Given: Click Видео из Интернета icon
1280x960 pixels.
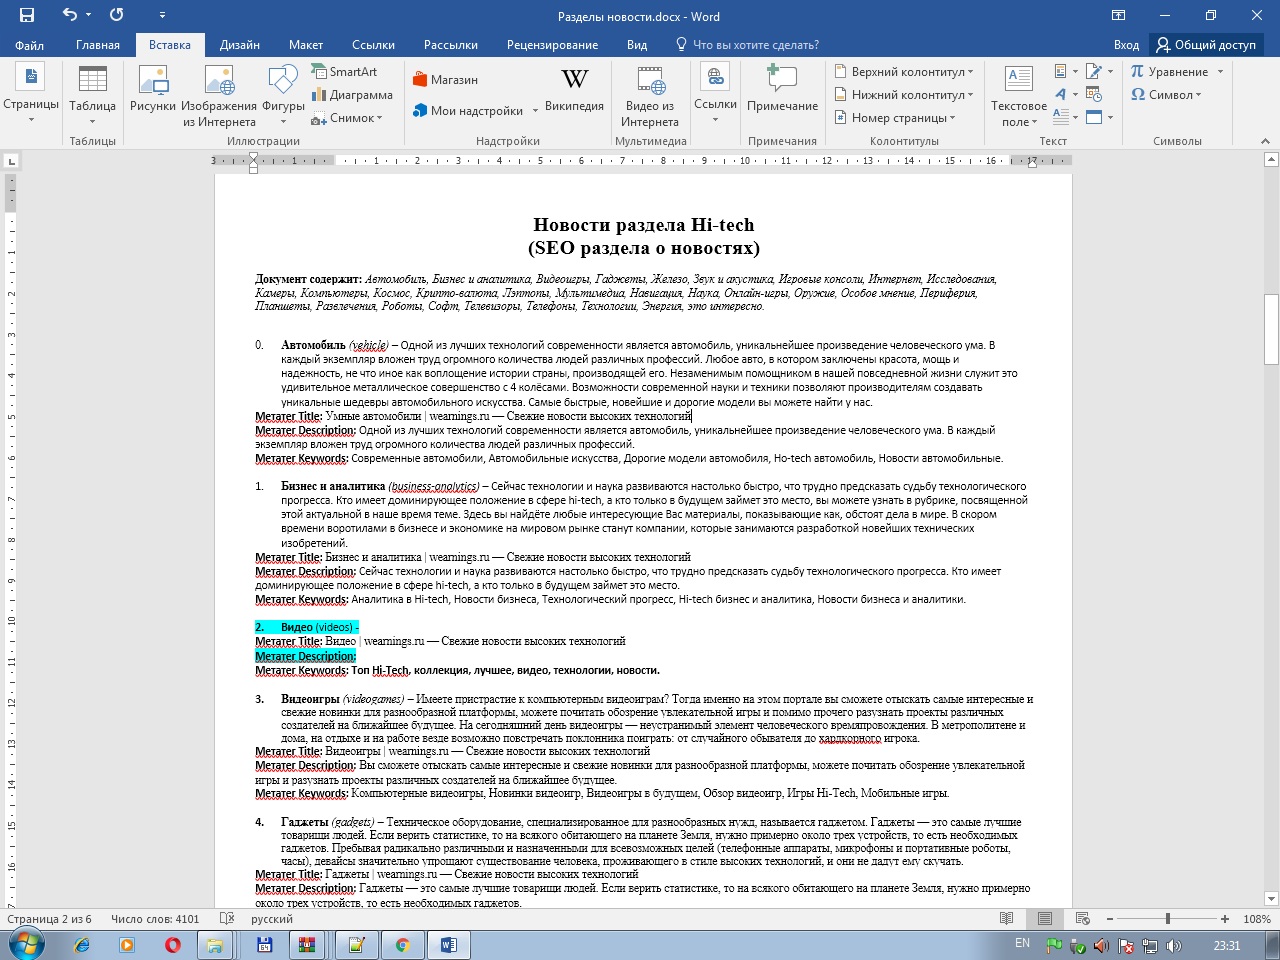Looking at the screenshot, I should click(650, 95).
